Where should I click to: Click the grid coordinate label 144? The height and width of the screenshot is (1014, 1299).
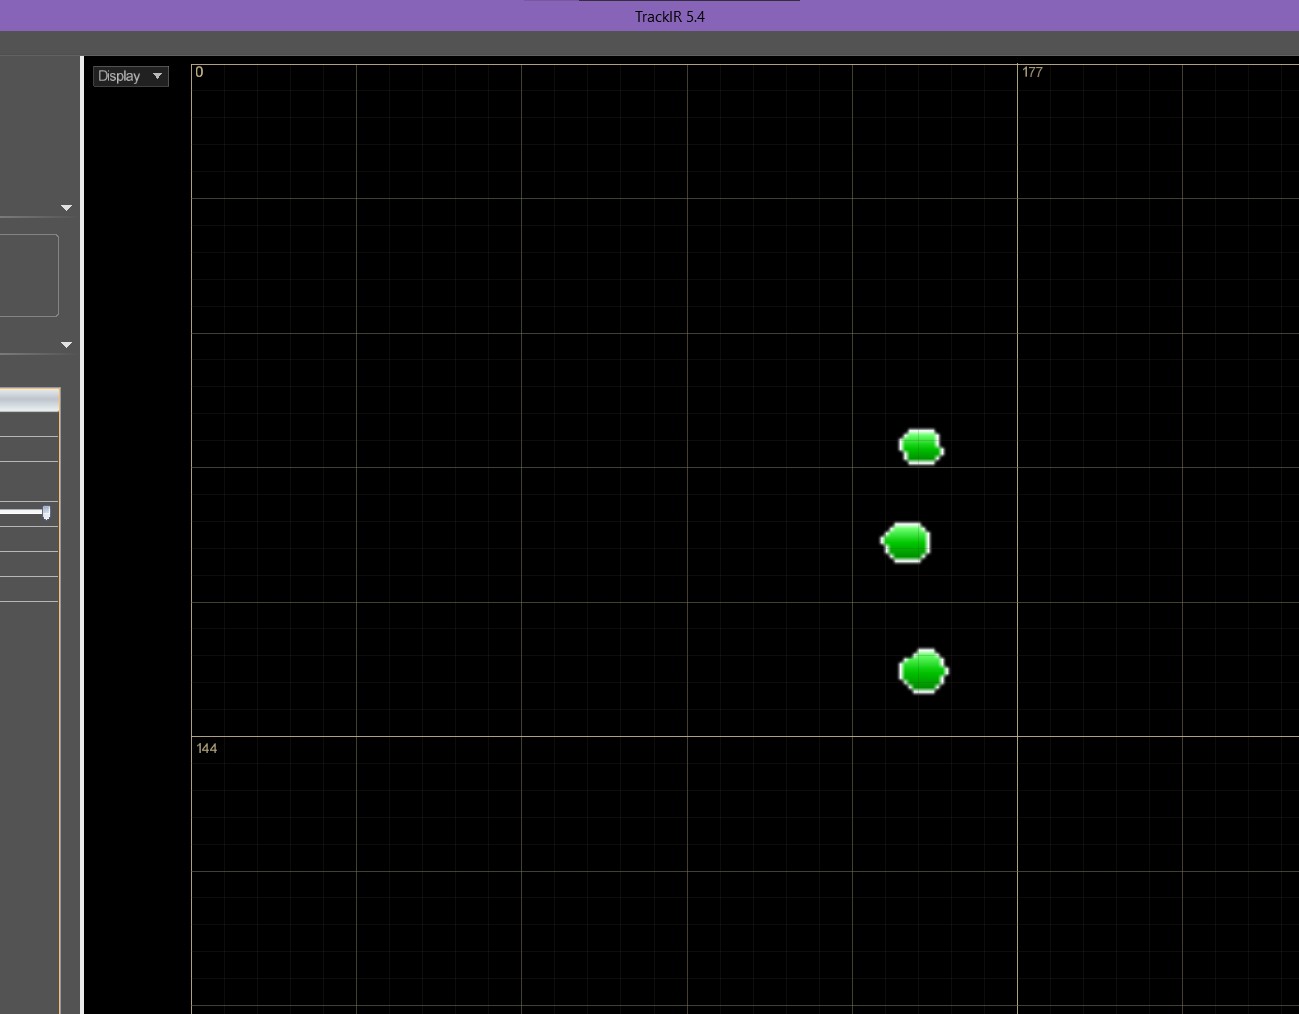207,748
